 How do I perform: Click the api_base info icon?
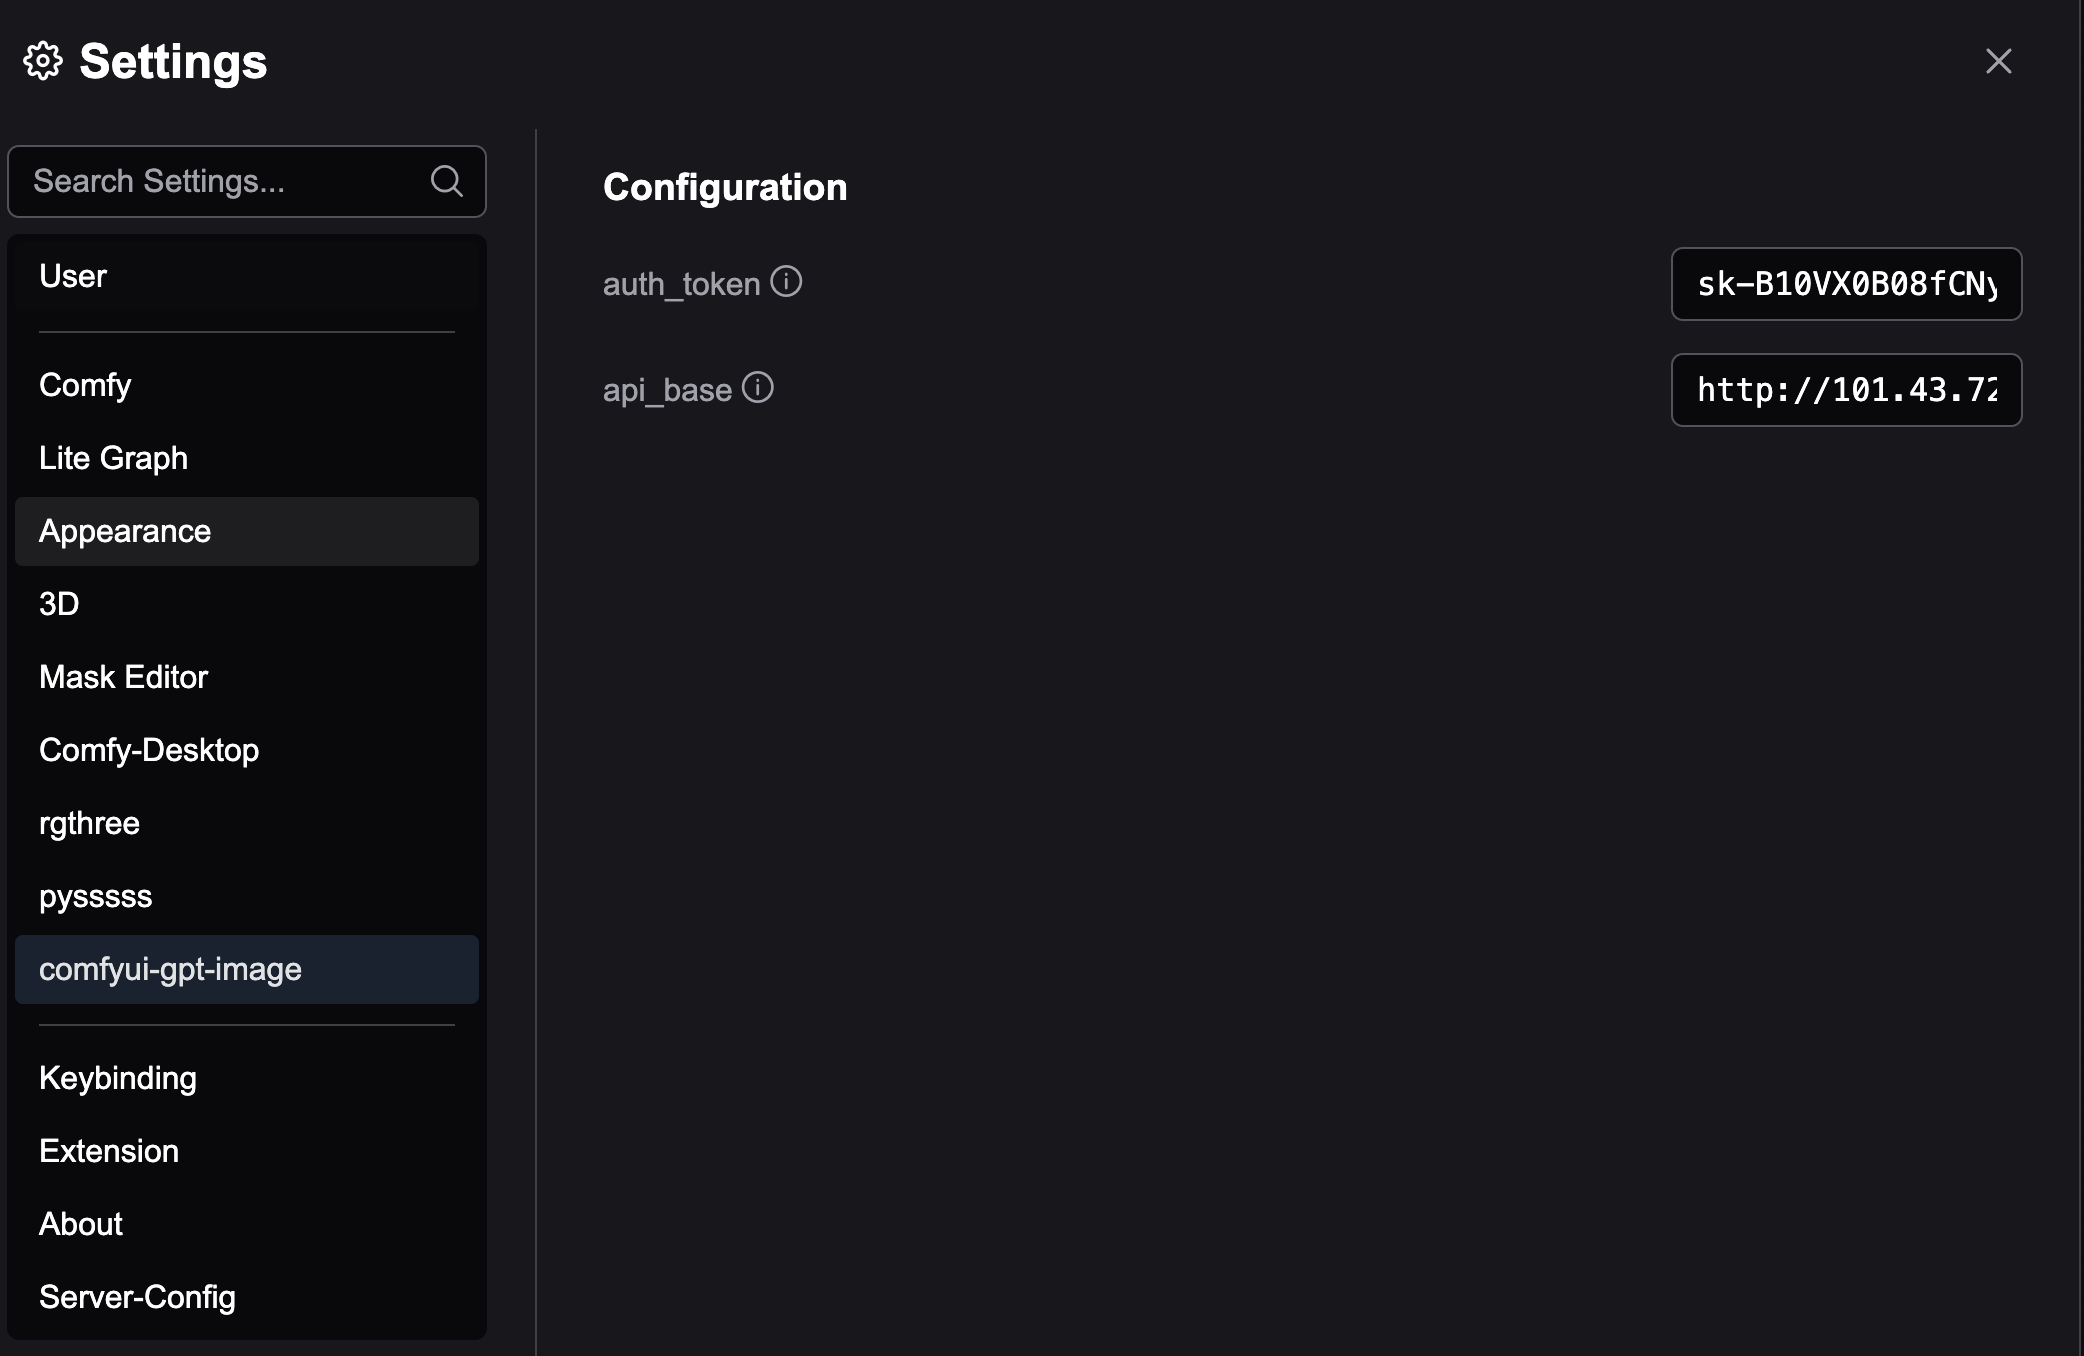(x=758, y=388)
